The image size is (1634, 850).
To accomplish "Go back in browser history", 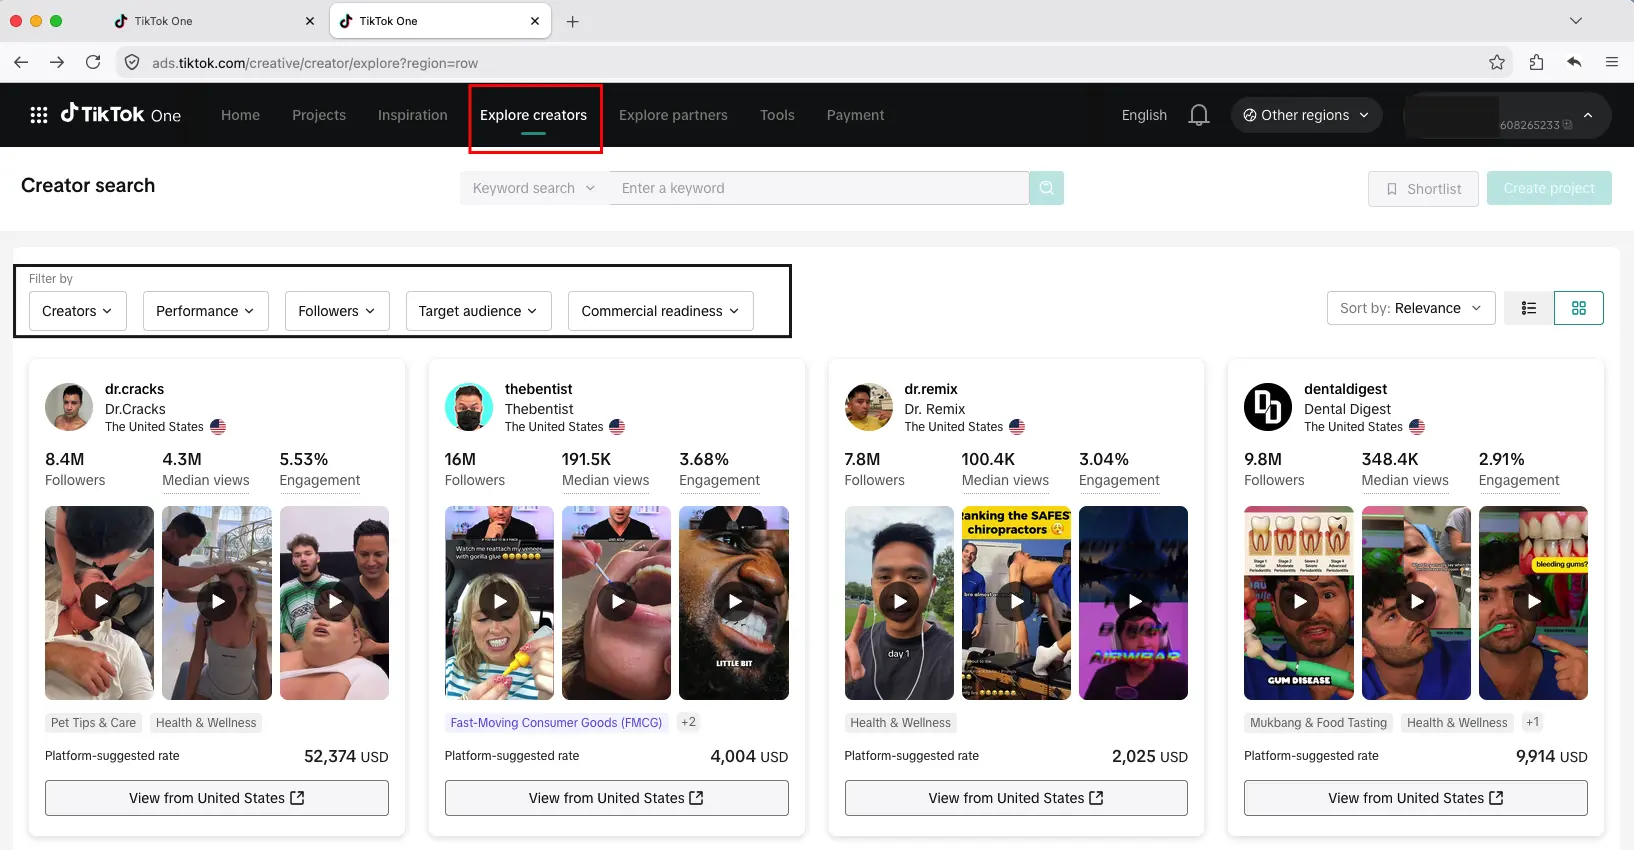I will [21, 62].
